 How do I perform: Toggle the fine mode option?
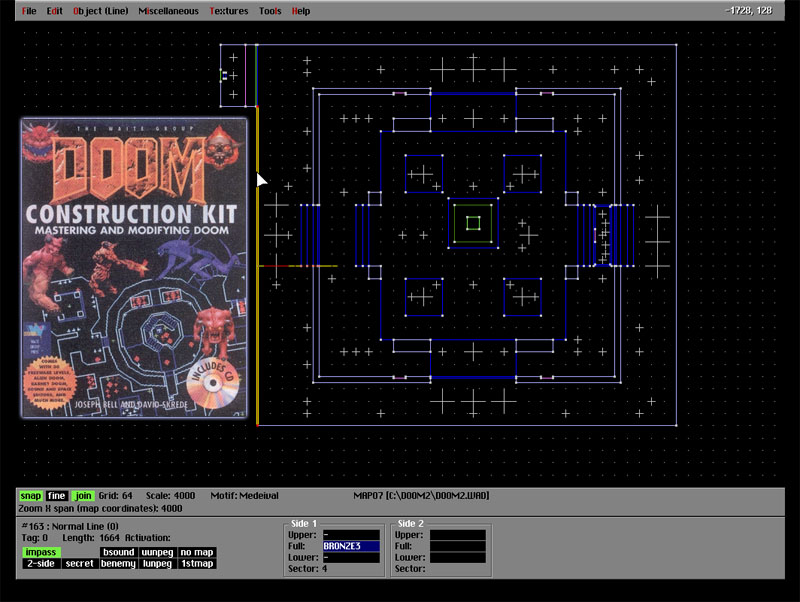(56, 495)
